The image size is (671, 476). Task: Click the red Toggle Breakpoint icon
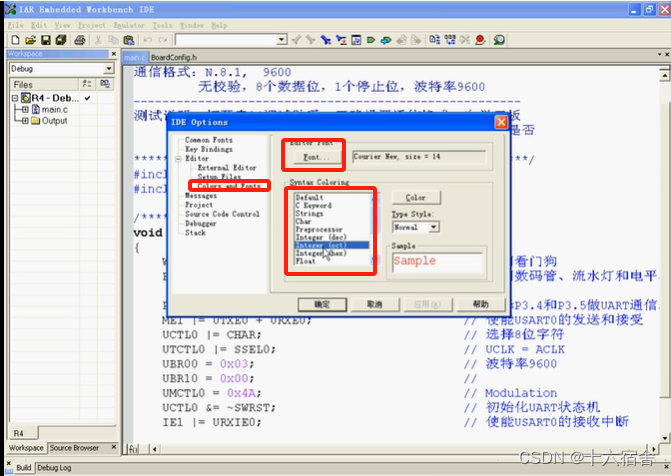pyautogui.click(x=480, y=40)
